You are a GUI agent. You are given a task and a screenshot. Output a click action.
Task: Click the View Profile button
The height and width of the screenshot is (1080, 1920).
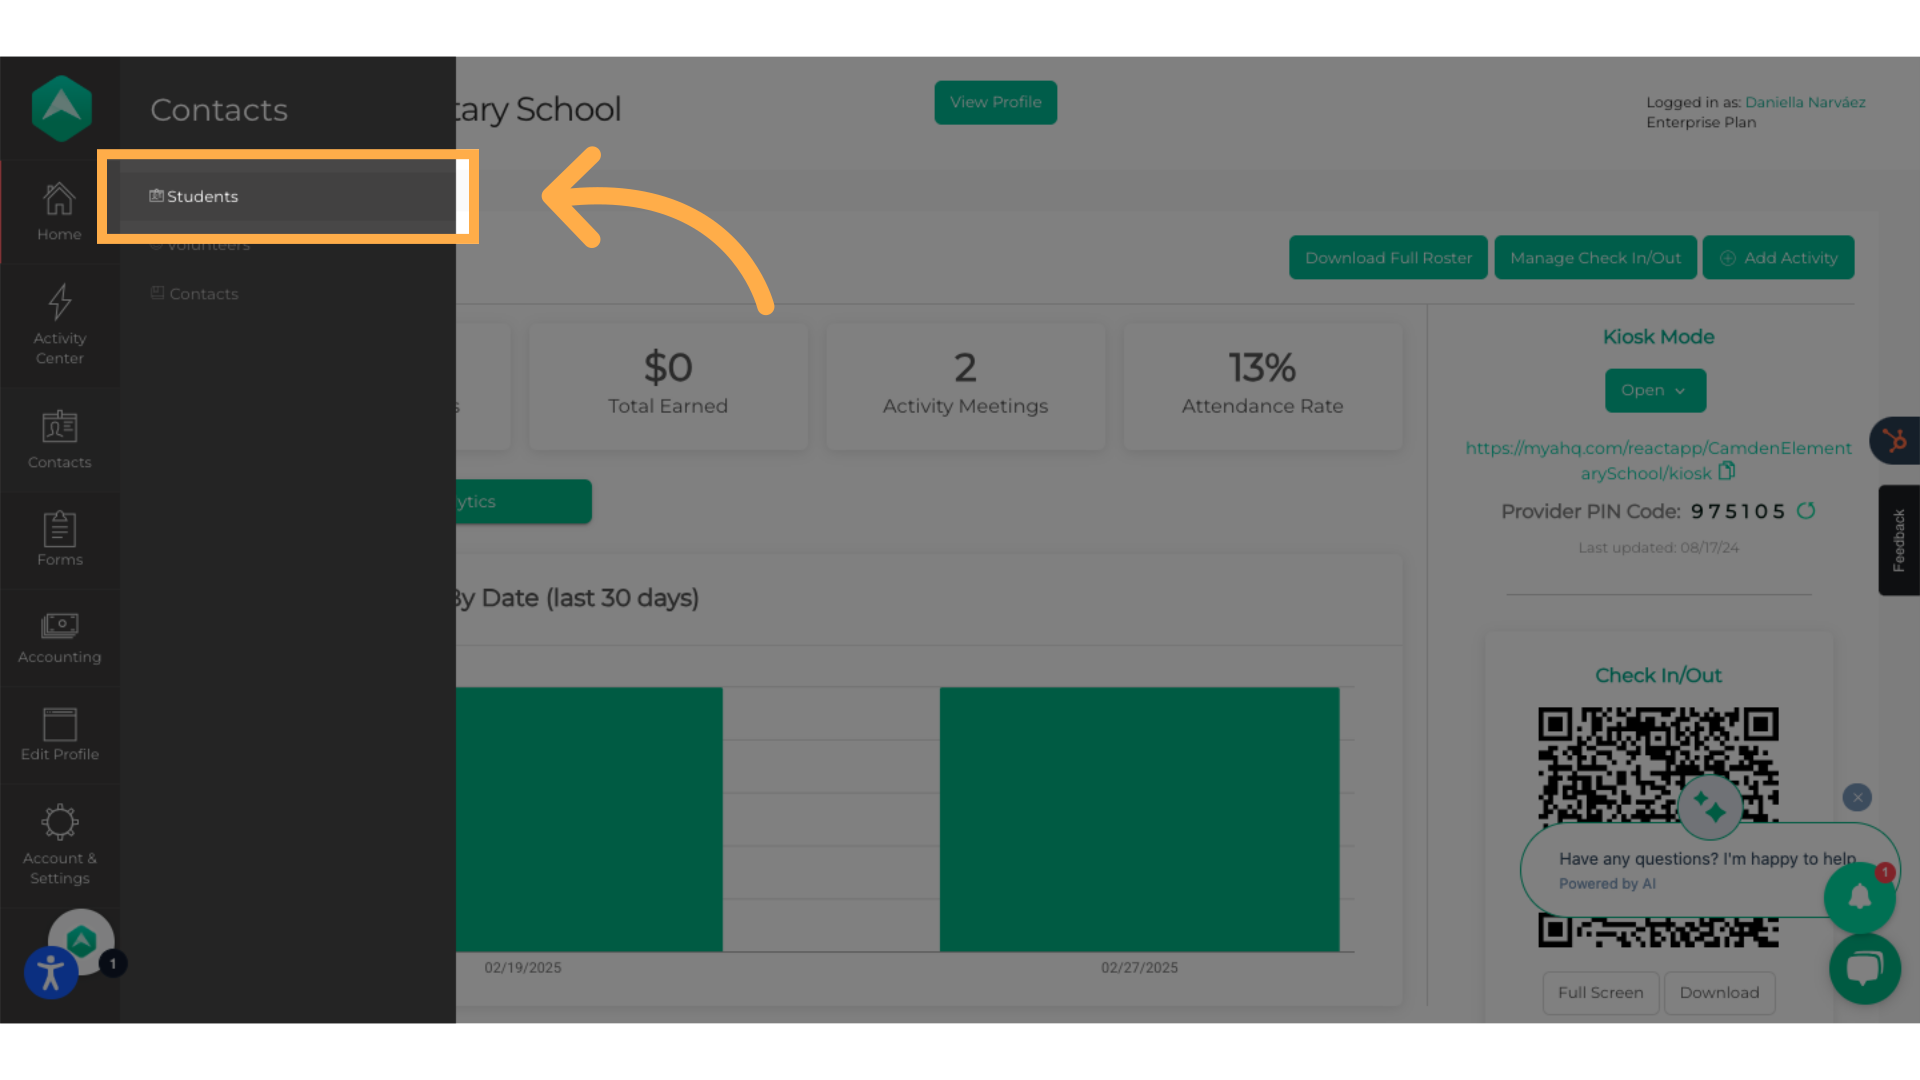coord(995,102)
